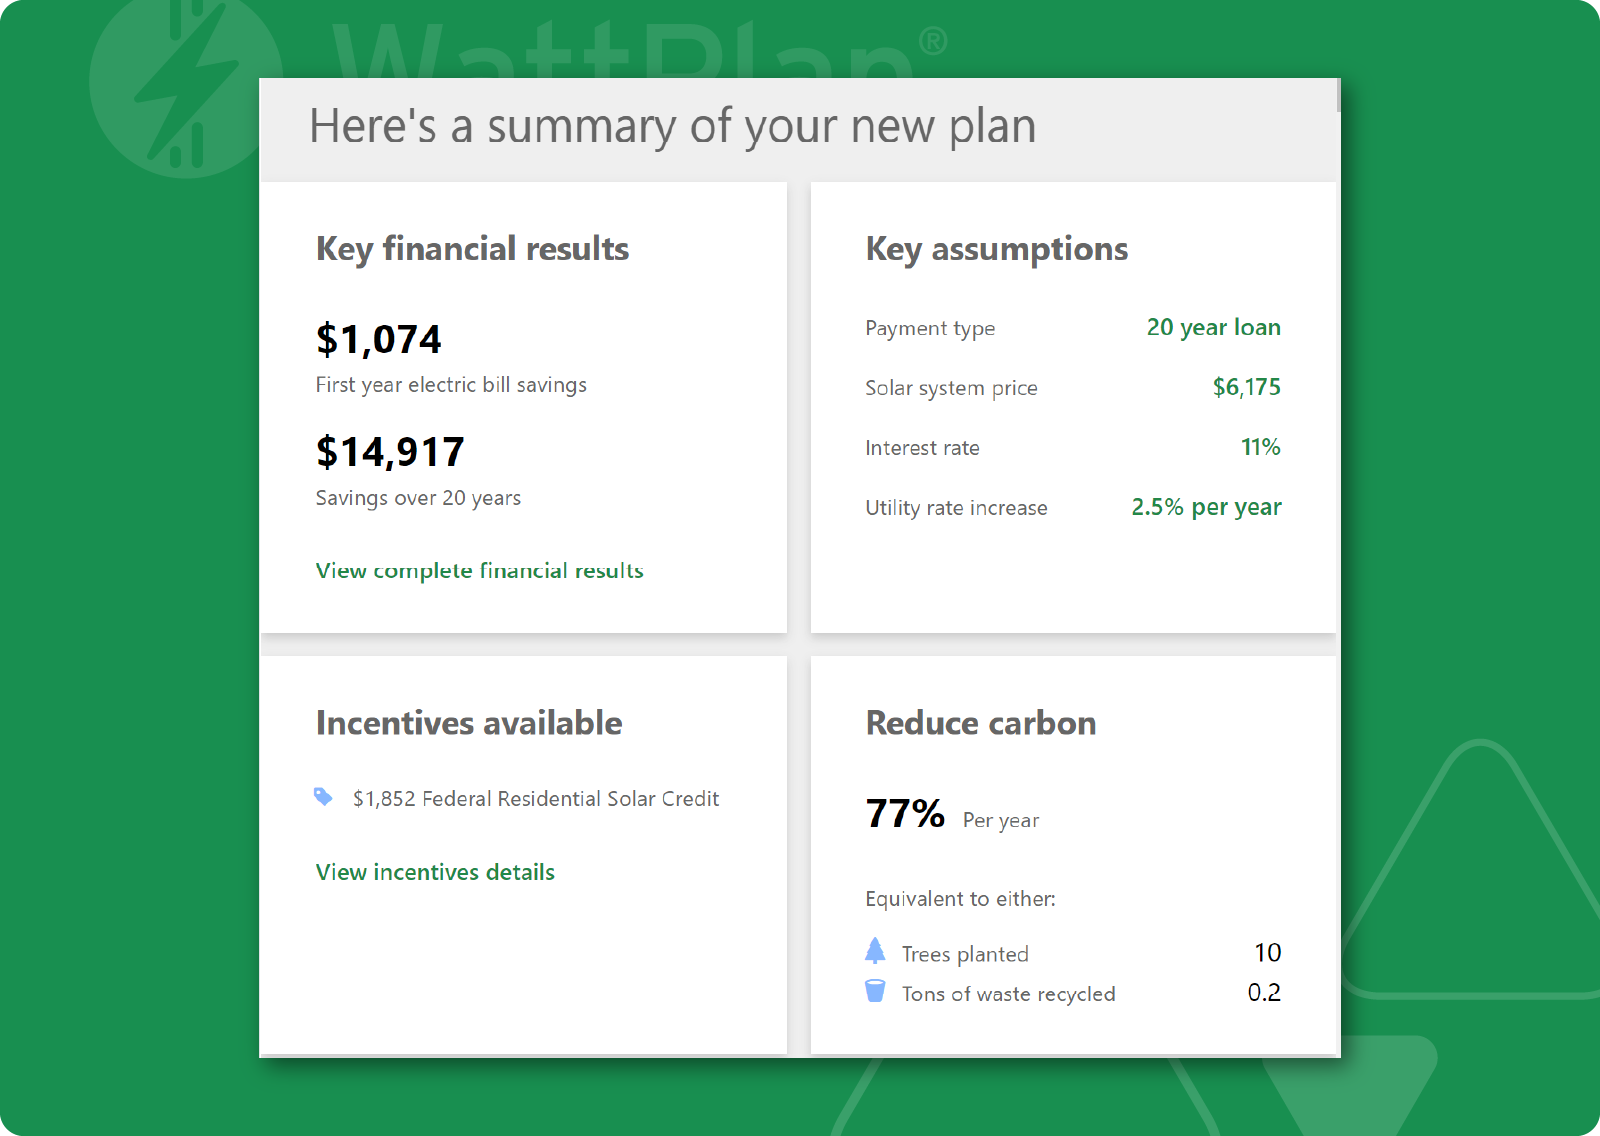Click the 11% interest rate value
The width and height of the screenshot is (1600, 1136).
click(x=1260, y=447)
